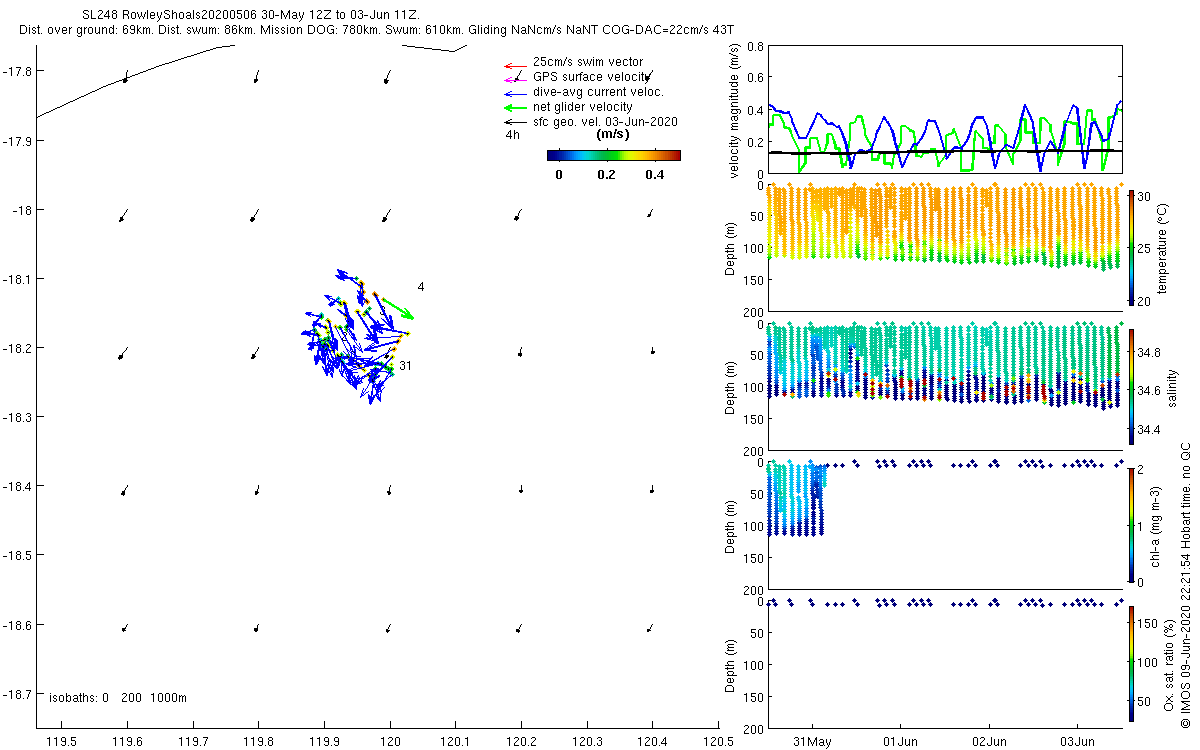Select the '25cm/s swim vector' legend label
The width and height of the screenshot is (1200, 750).
pos(588,62)
